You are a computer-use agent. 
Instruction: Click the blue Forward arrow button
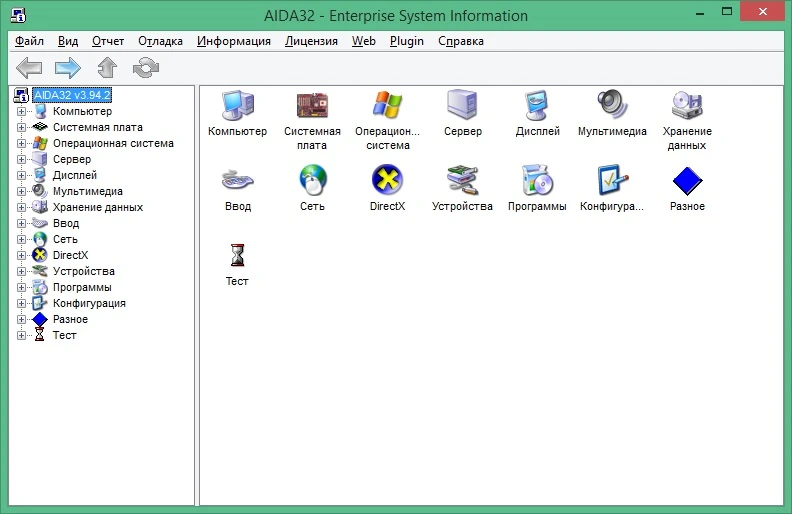[68, 68]
